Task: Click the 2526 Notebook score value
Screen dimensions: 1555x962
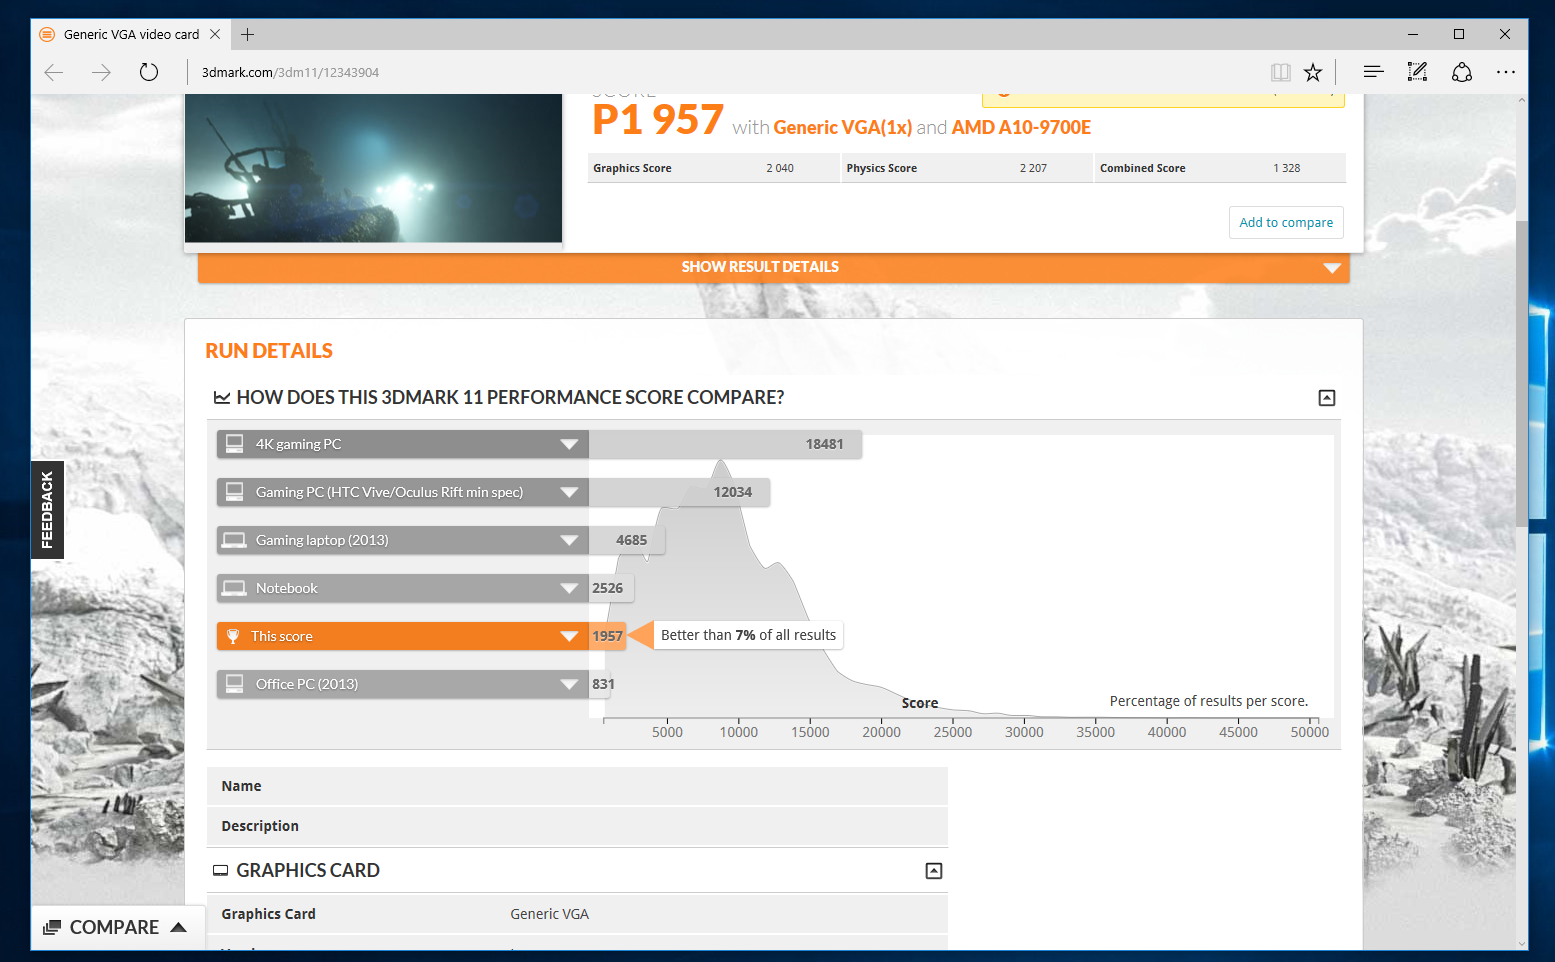Action: pyautogui.click(x=608, y=588)
